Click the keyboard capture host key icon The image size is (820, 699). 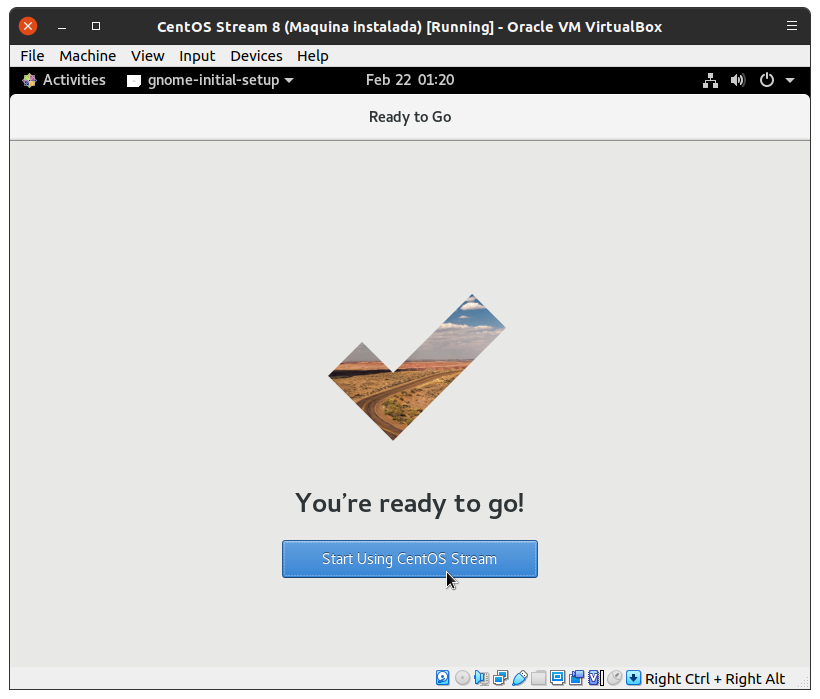tap(633, 678)
